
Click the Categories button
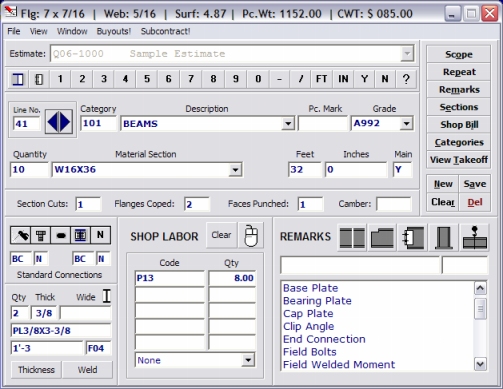[x=459, y=142]
